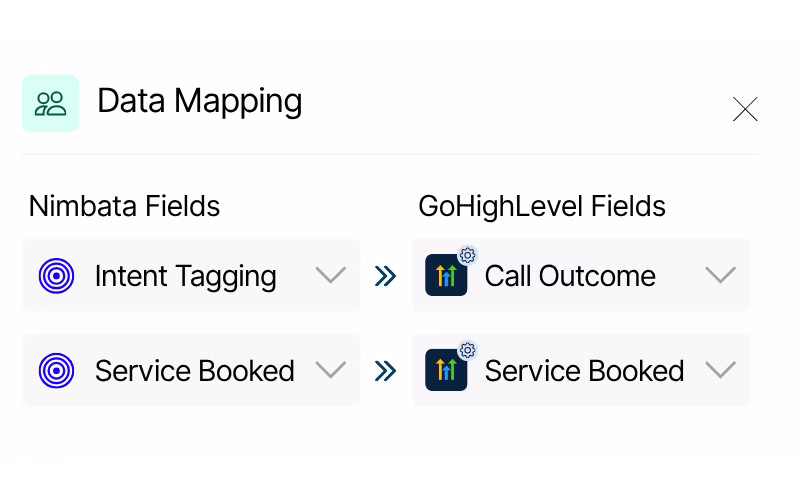
Task: Open the GoHighLevel Service Booked field selector
Action: (581, 370)
